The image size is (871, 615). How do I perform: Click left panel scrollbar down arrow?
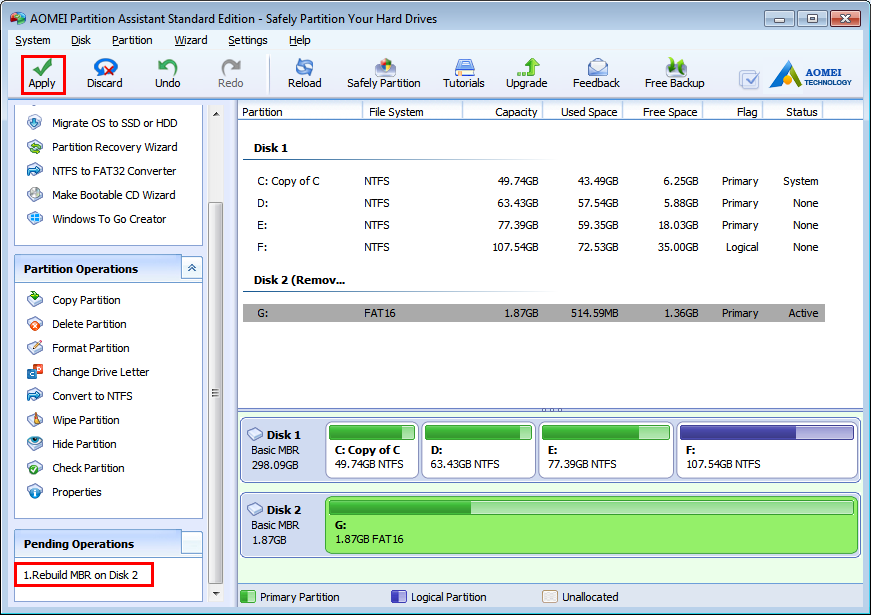(x=216, y=594)
